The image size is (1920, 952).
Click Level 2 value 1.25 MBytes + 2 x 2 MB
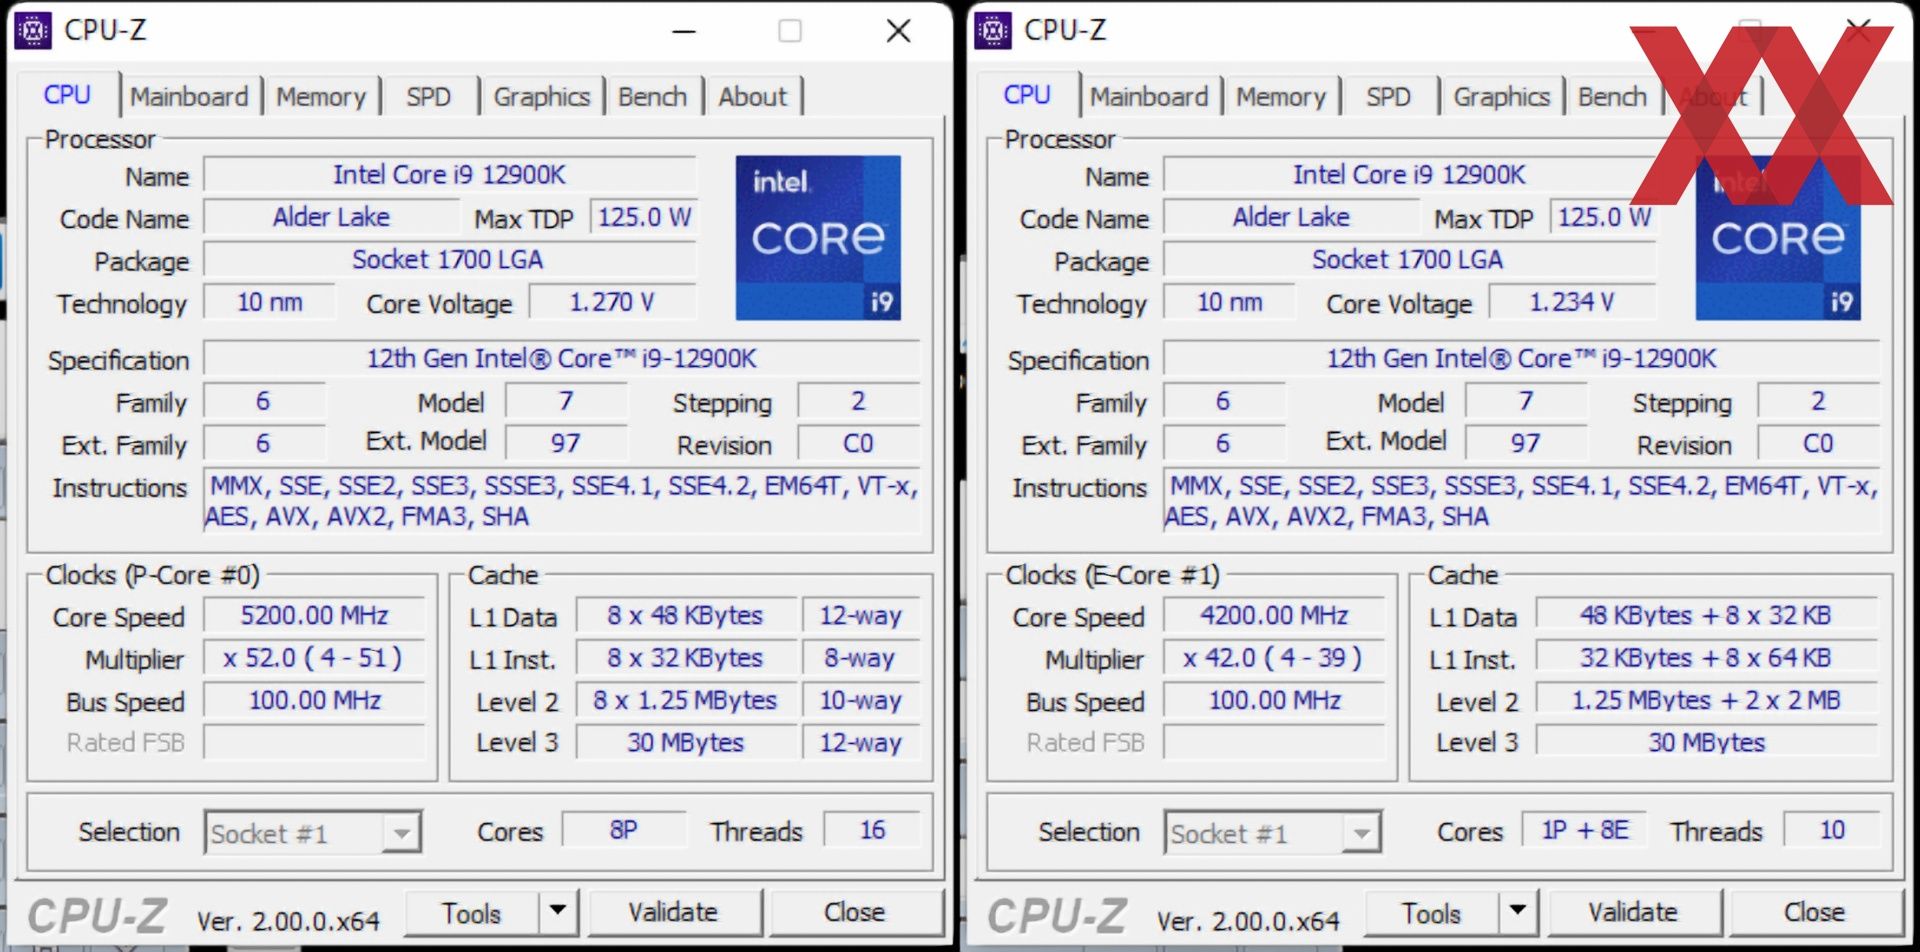coord(1706,700)
